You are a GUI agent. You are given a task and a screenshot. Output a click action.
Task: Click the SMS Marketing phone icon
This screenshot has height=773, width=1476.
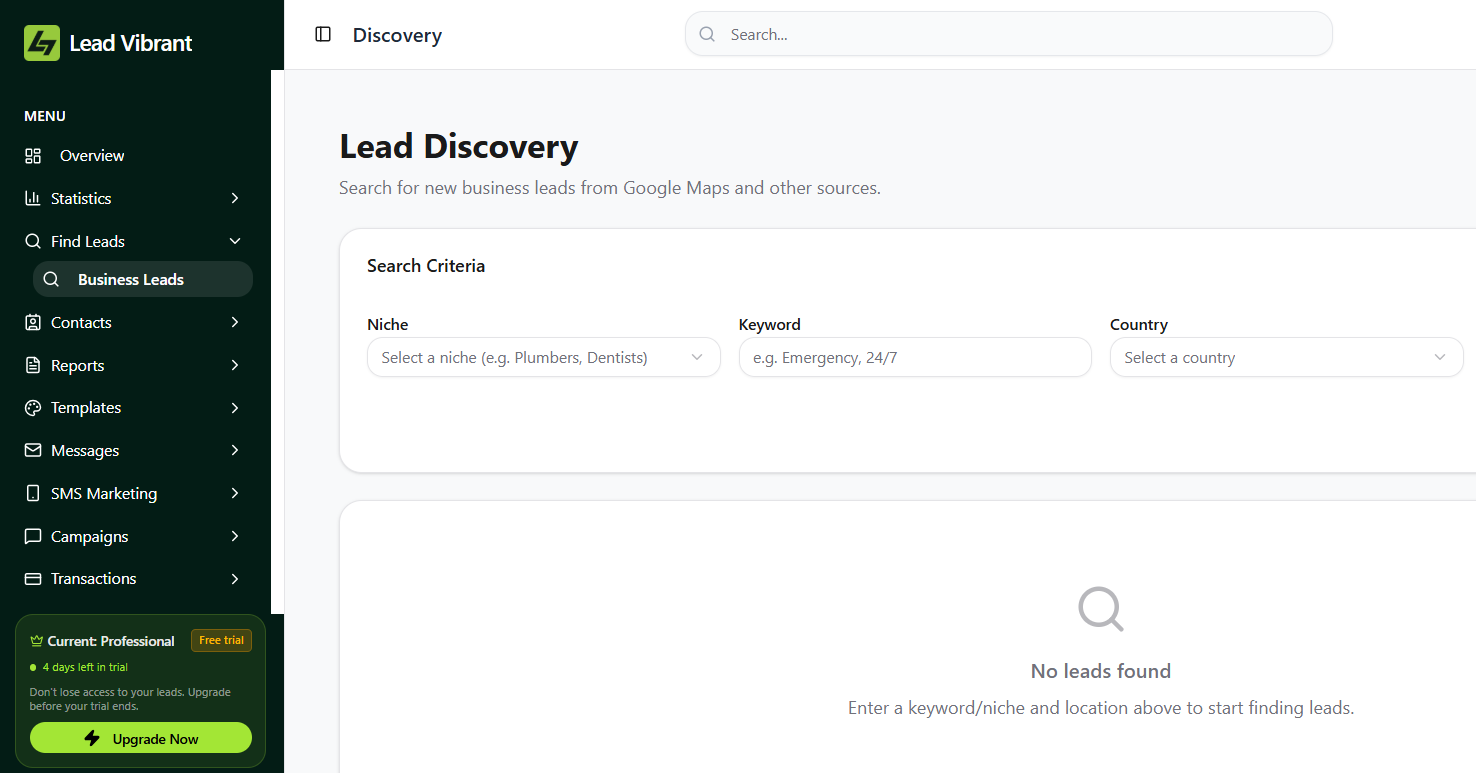point(33,493)
